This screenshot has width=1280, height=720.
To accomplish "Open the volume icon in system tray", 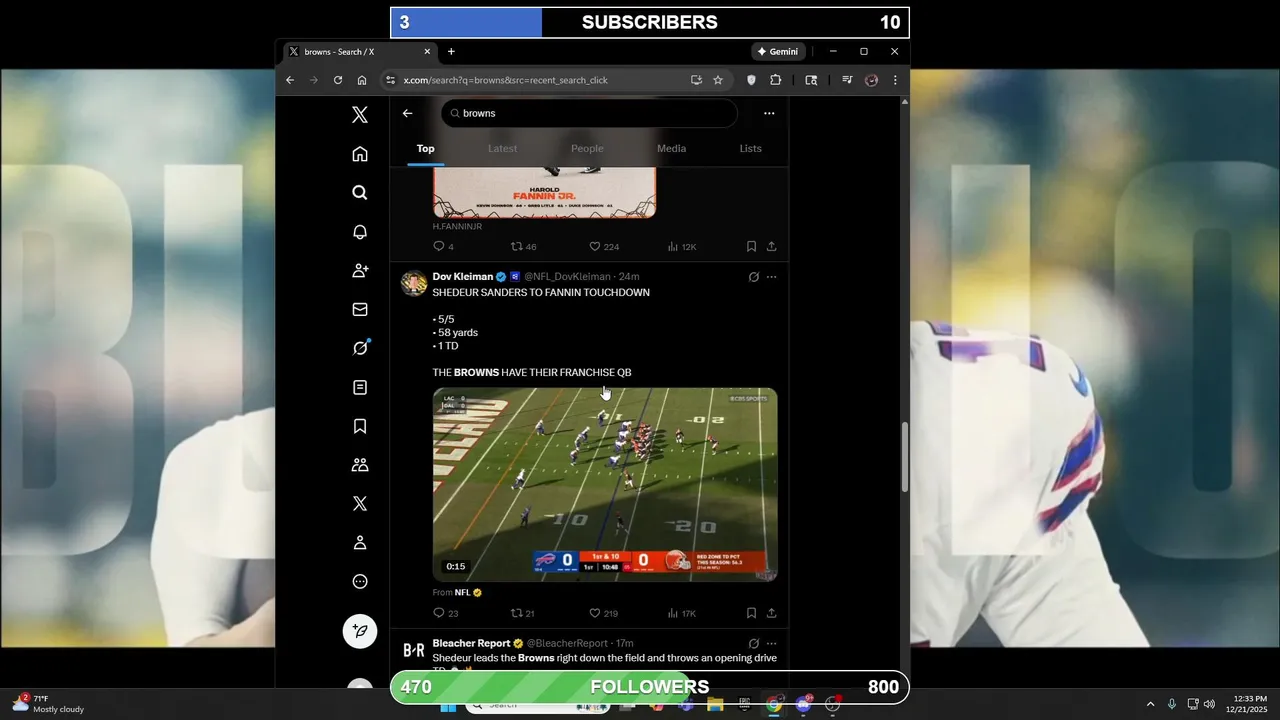I will coord(1209,704).
